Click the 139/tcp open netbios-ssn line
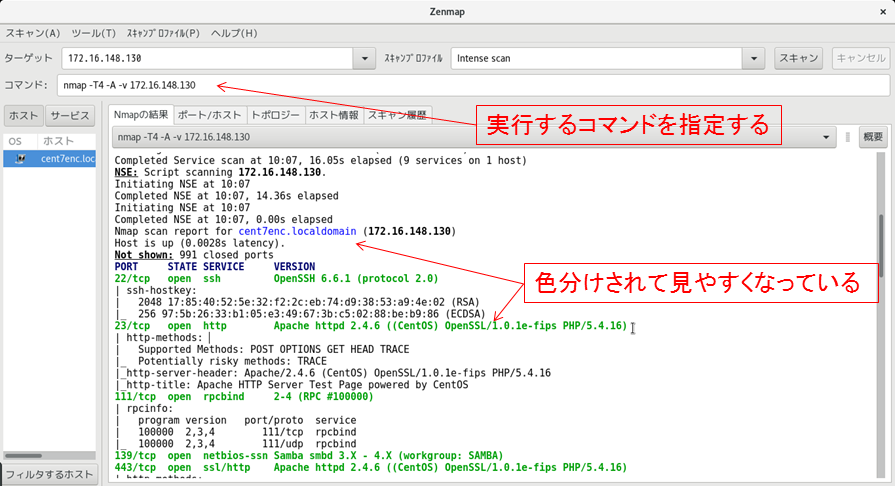Viewport: 895px width, 488px height. tap(309, 455)
